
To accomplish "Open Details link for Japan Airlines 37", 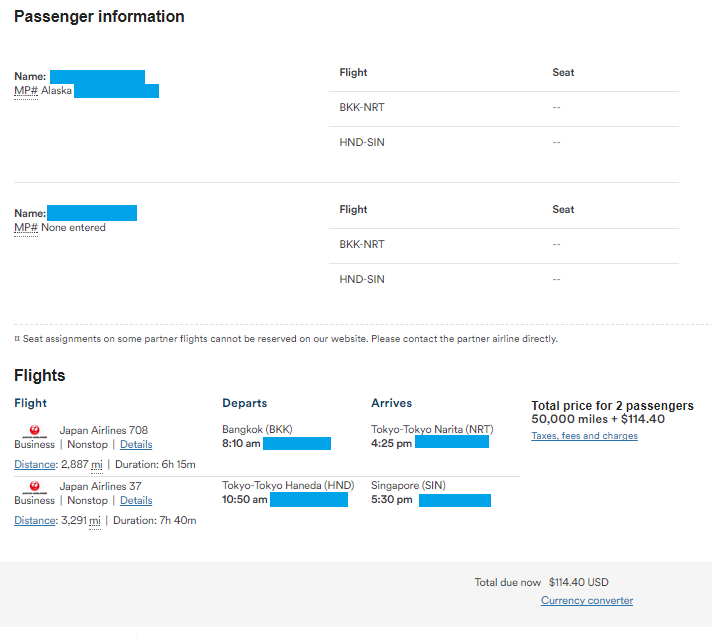I will 136,500.
